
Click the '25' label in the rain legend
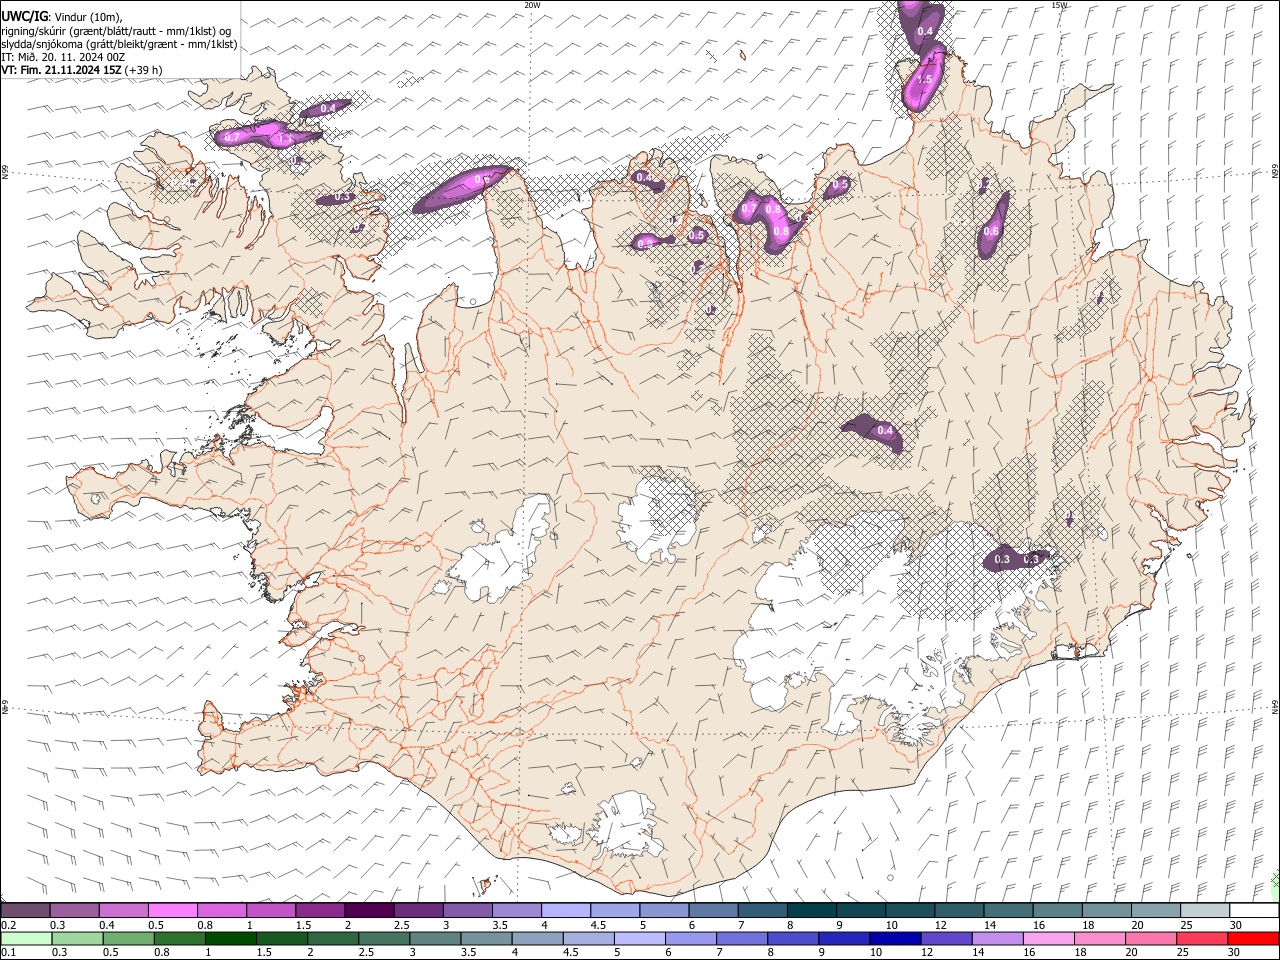pos(1183,952)
